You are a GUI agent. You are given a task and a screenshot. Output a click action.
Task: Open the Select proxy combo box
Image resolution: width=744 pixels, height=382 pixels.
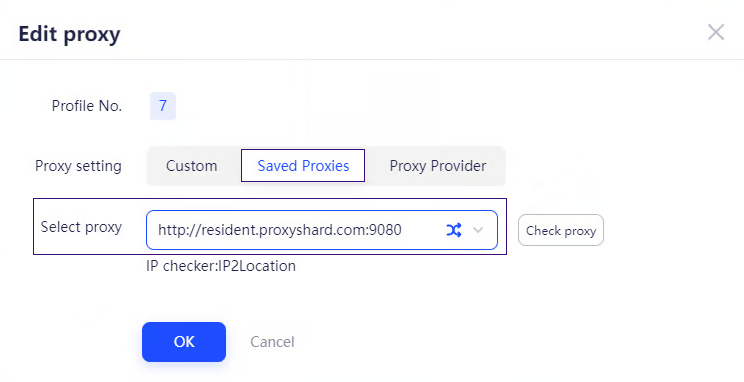322,230
